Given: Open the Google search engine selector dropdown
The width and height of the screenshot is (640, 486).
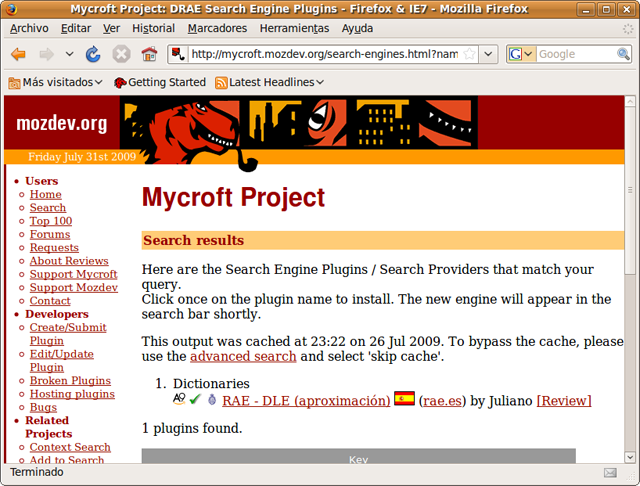Looking at the screenshot, I should [520, 54].
